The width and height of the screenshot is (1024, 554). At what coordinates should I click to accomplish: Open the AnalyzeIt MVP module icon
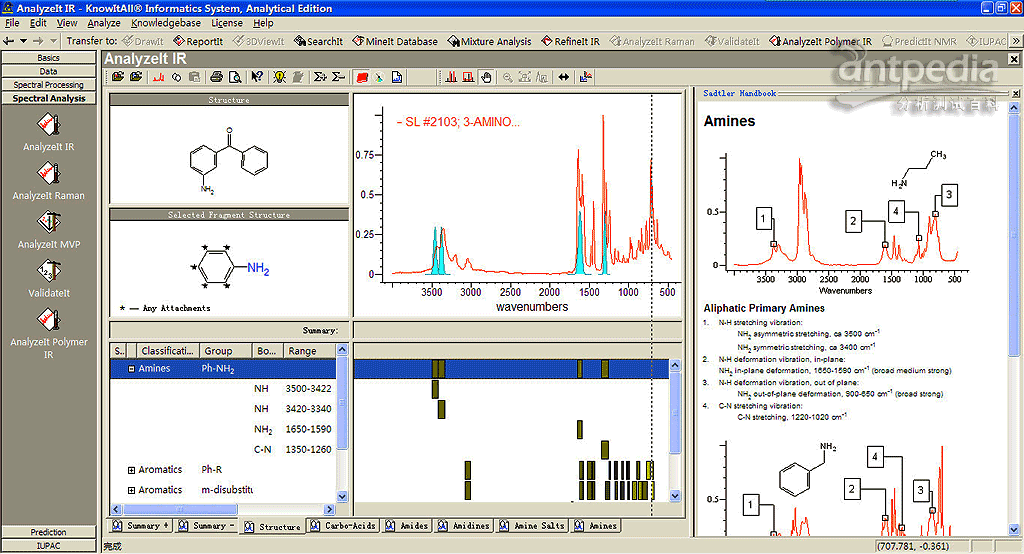(x=48, y=222)
